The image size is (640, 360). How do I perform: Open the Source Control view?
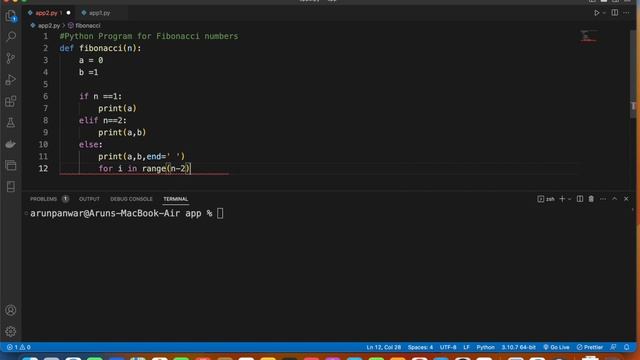(11, 58)
